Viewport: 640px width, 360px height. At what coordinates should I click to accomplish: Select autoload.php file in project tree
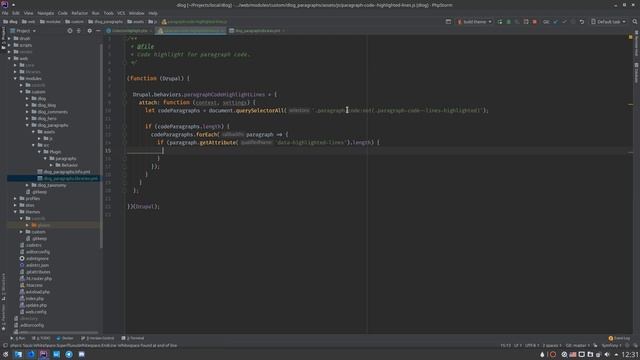(37, 292)
